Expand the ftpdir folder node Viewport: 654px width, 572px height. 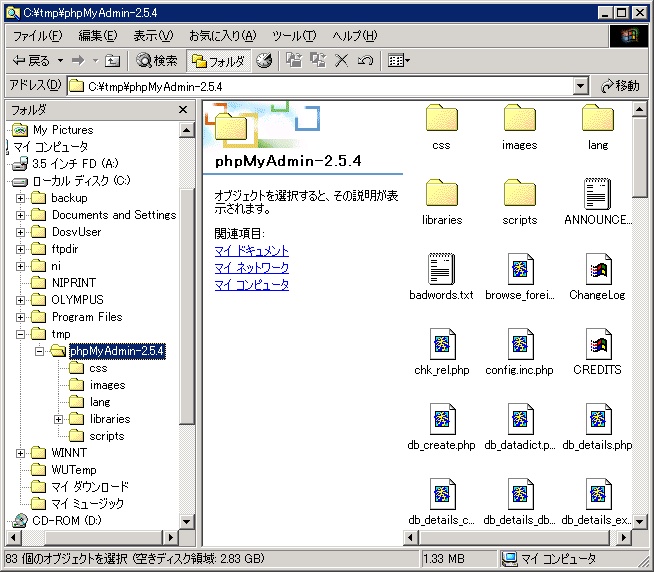(20, 249)
